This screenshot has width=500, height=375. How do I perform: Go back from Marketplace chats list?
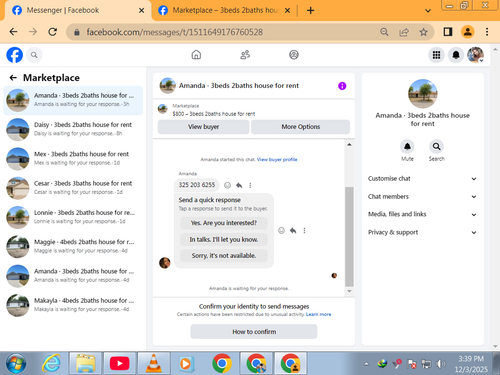pos(13,78)
